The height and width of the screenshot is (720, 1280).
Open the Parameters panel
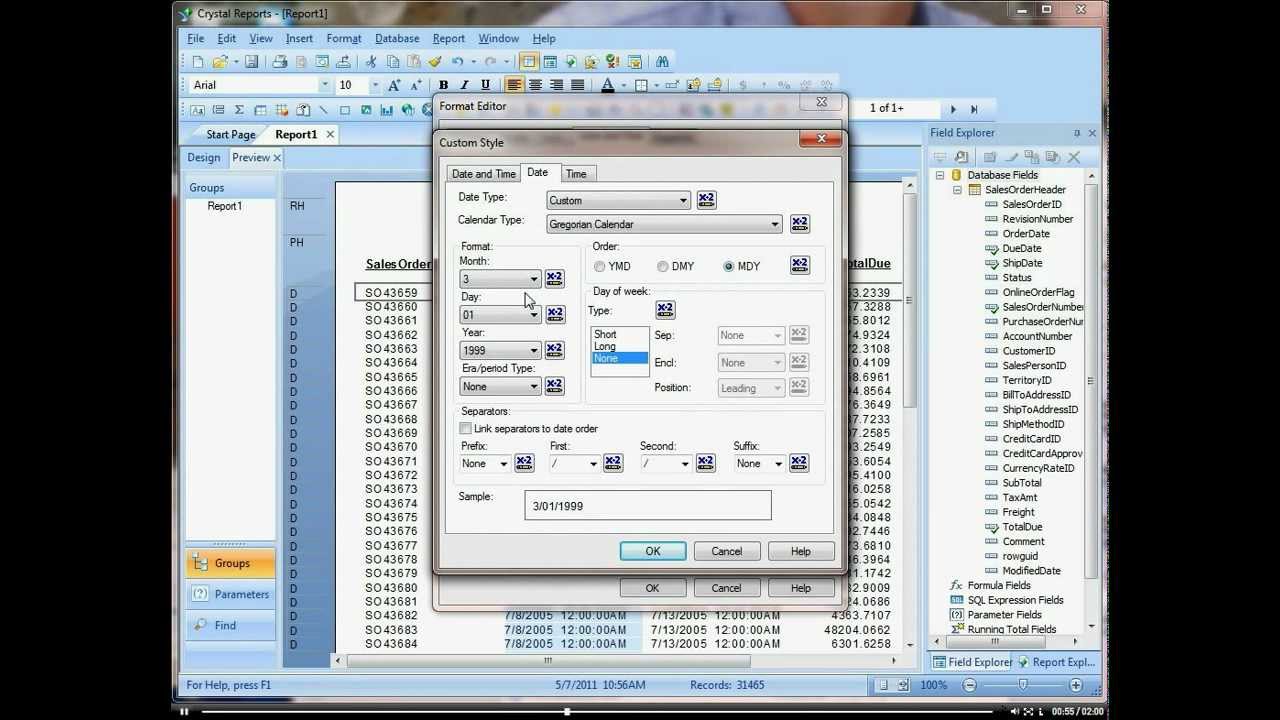tap(231, 594)
